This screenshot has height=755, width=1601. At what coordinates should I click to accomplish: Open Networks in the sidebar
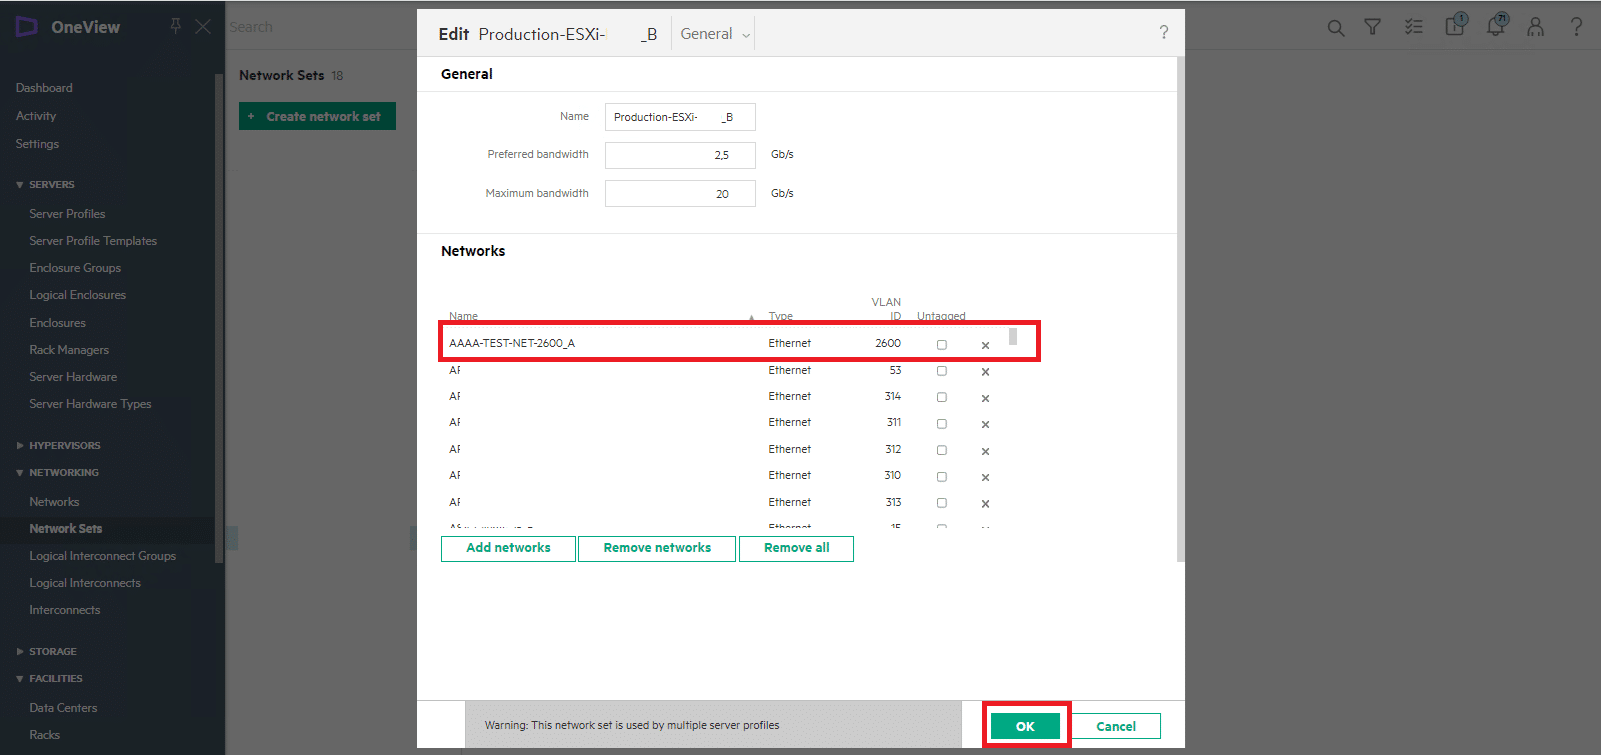(x=54, y=502)
